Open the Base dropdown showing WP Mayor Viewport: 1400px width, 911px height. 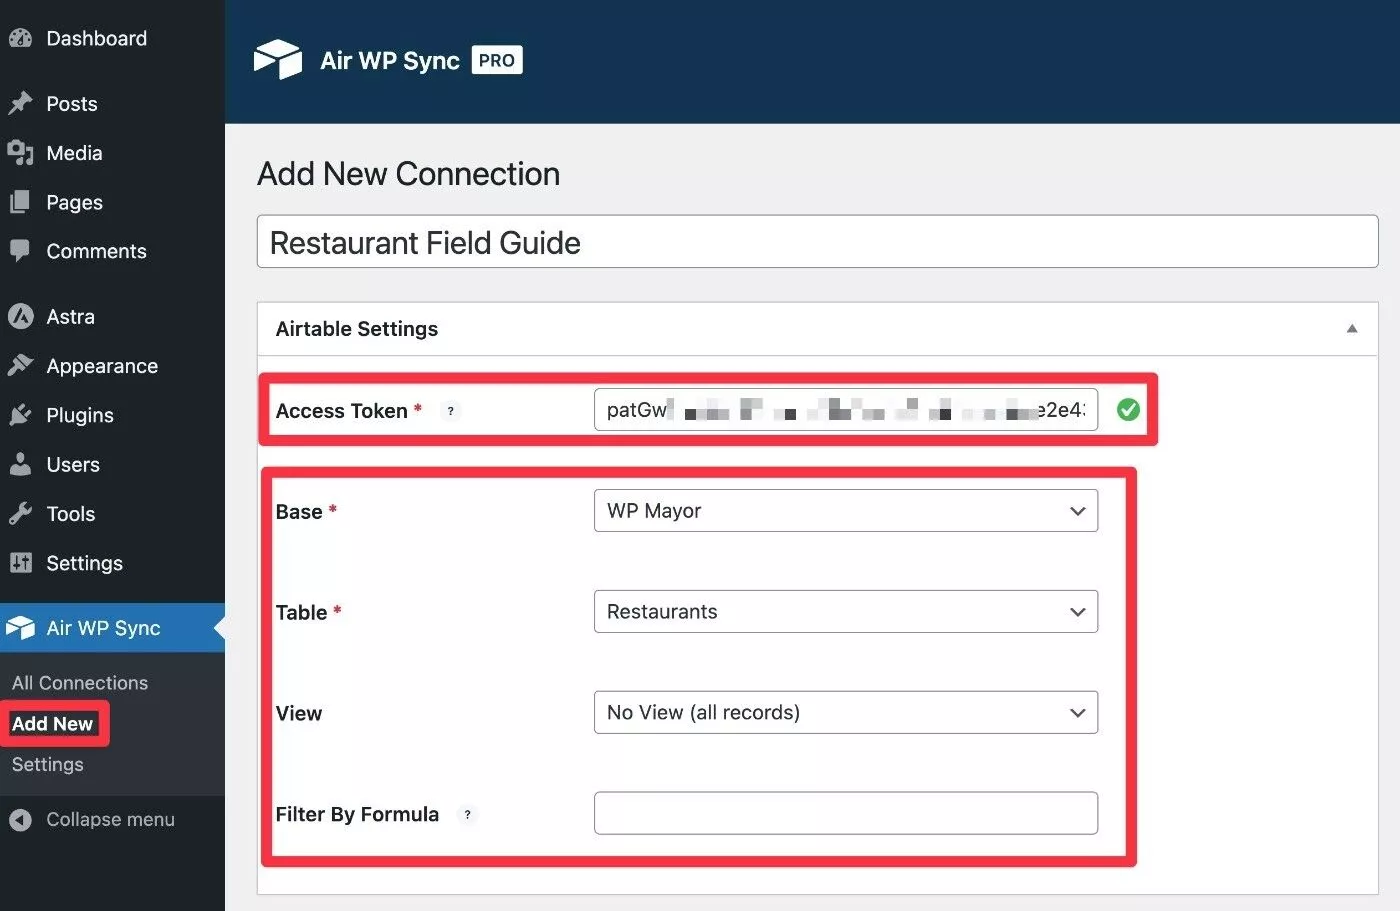[846, 511]
